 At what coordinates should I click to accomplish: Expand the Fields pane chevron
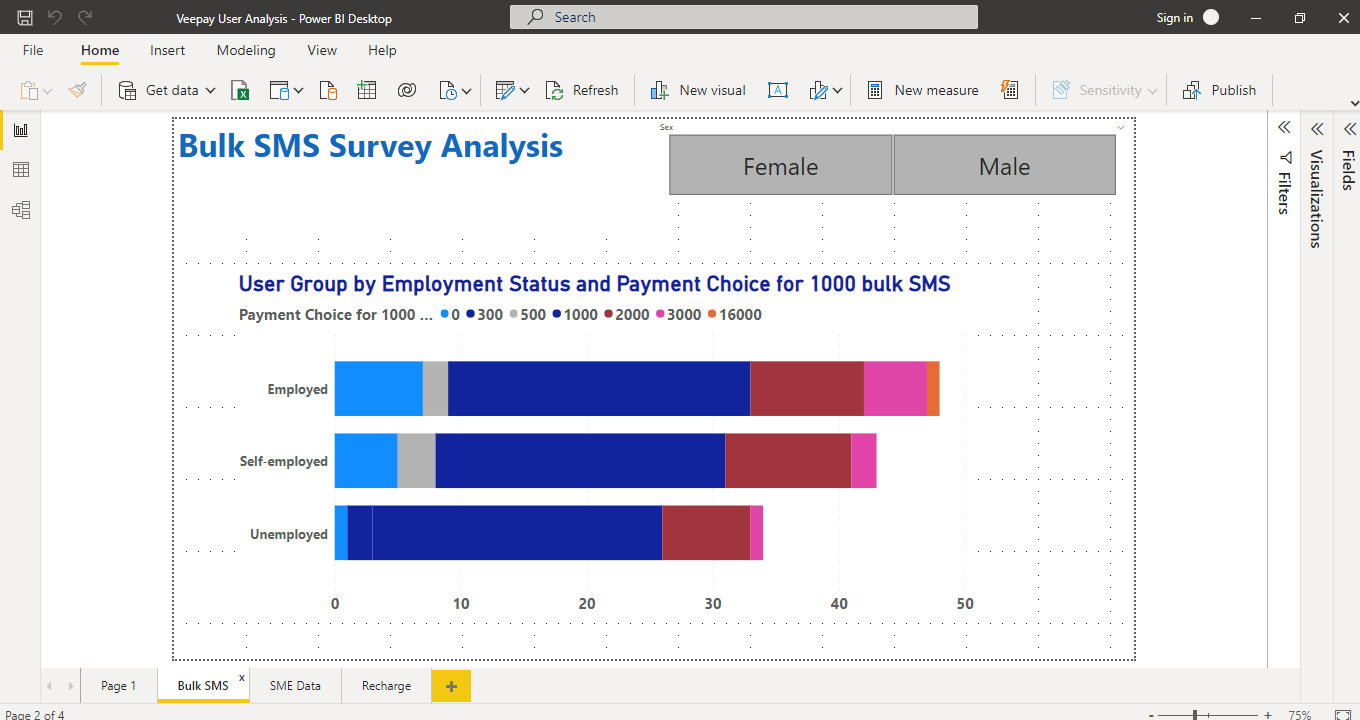click(1349, 128)
